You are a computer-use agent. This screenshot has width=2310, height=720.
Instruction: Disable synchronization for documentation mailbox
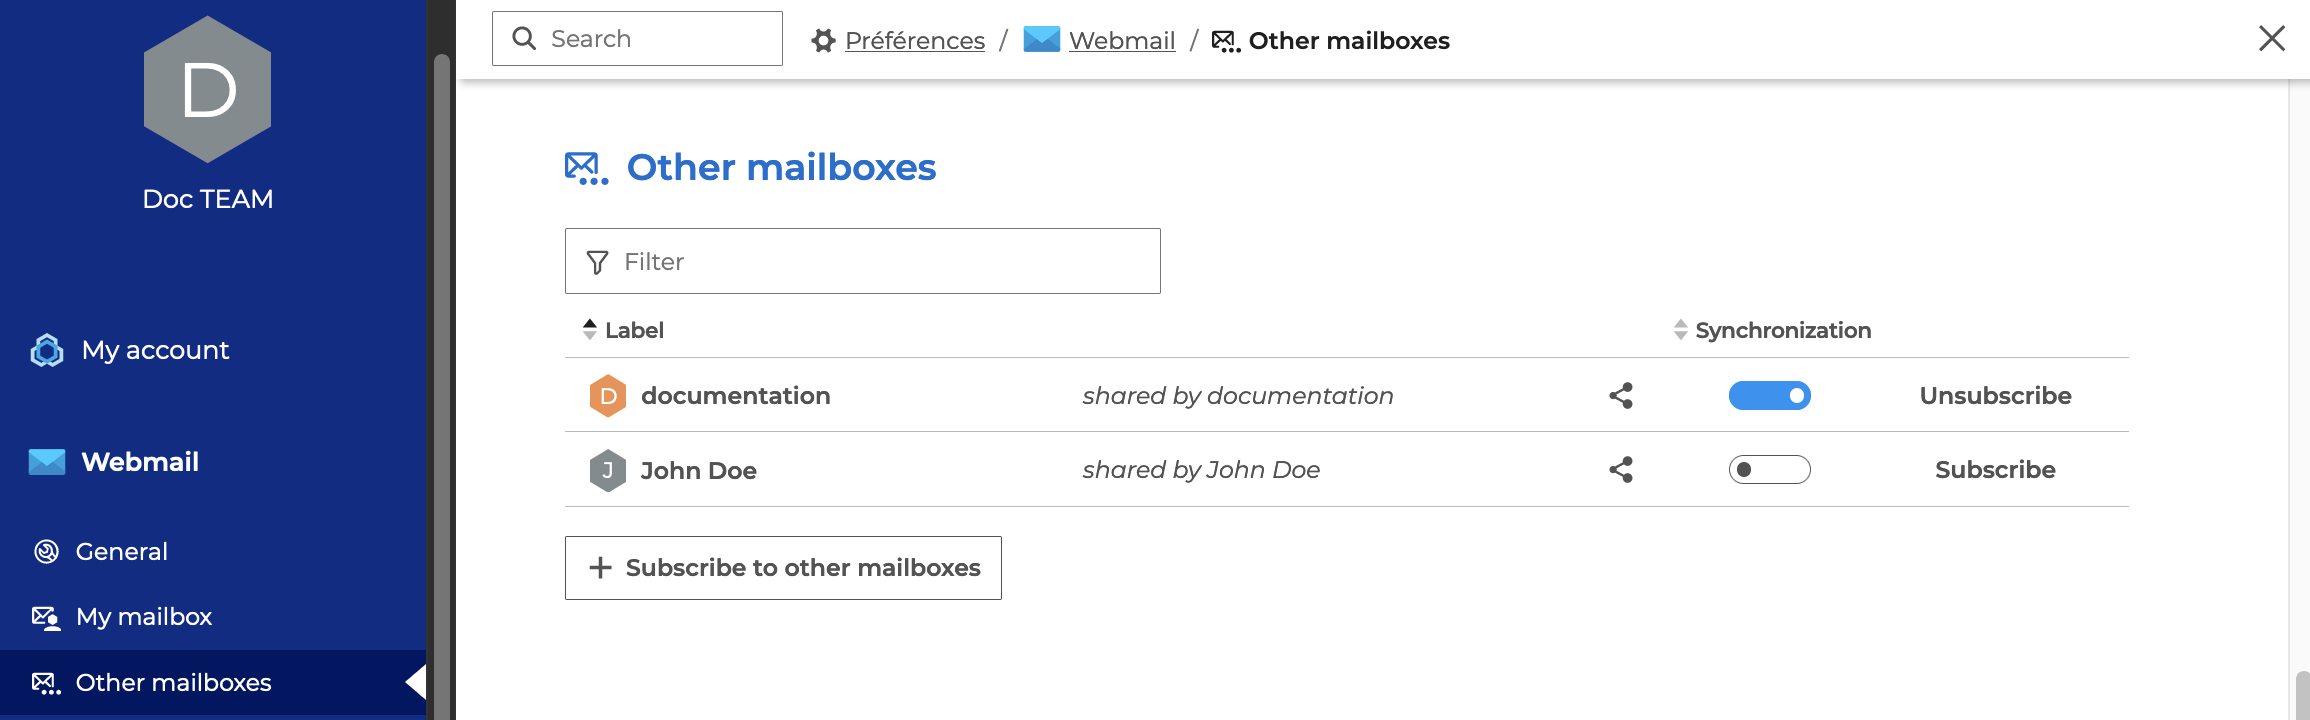(1769, 396)
